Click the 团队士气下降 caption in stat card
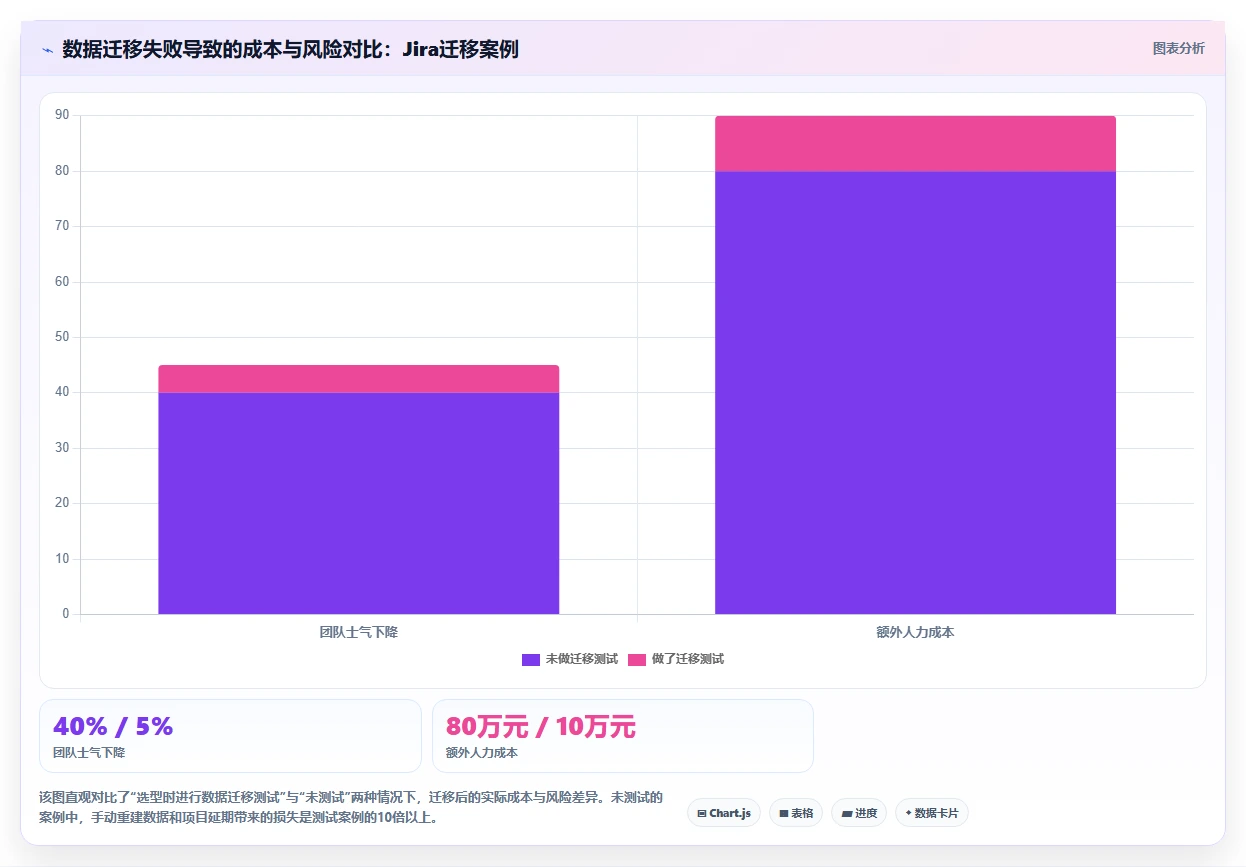This screenshot has height=867, width=1246. pyautogui.click(x=89, y=752)
